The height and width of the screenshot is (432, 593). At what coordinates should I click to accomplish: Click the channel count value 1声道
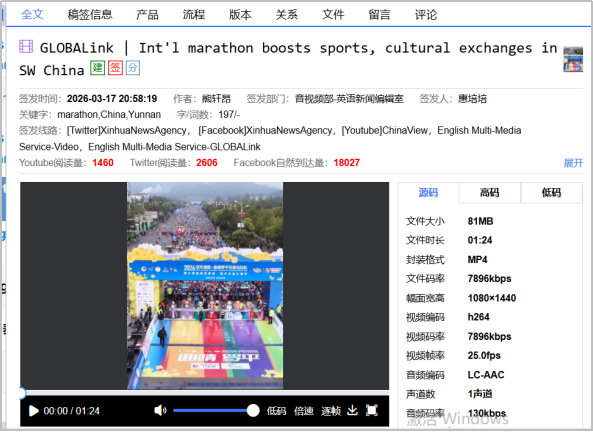(480, 394)
